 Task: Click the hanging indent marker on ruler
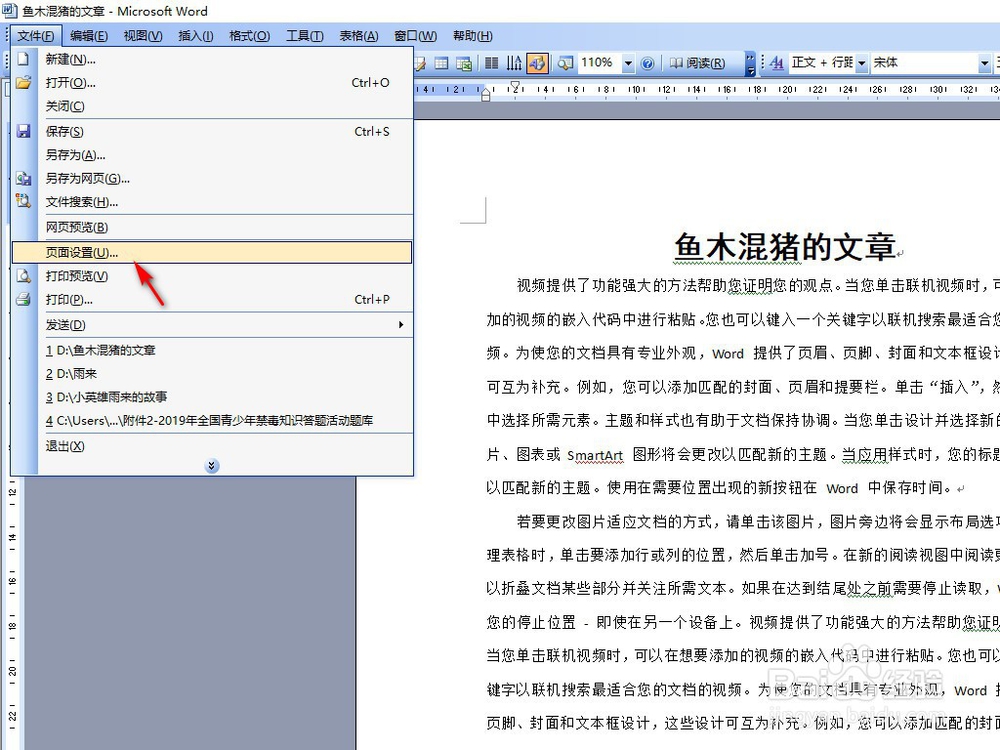point(486,94)
